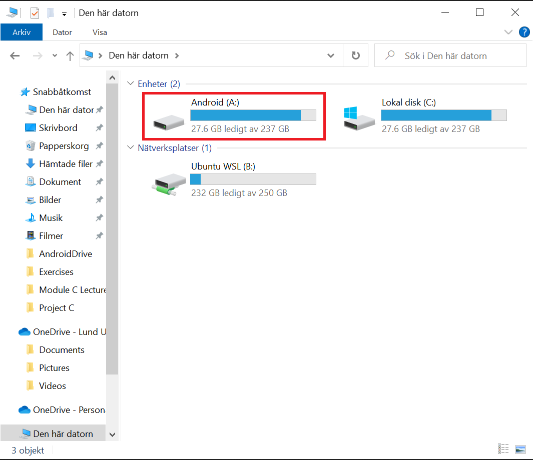Screen dimensions: 533x460
Task: Open the Customize Quick Access Toolbar dropdown
Action: pos(64,14)
